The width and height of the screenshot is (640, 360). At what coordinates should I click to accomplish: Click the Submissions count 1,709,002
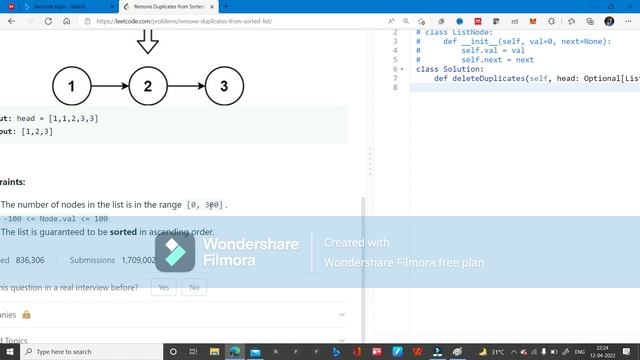tap(139, 260)
